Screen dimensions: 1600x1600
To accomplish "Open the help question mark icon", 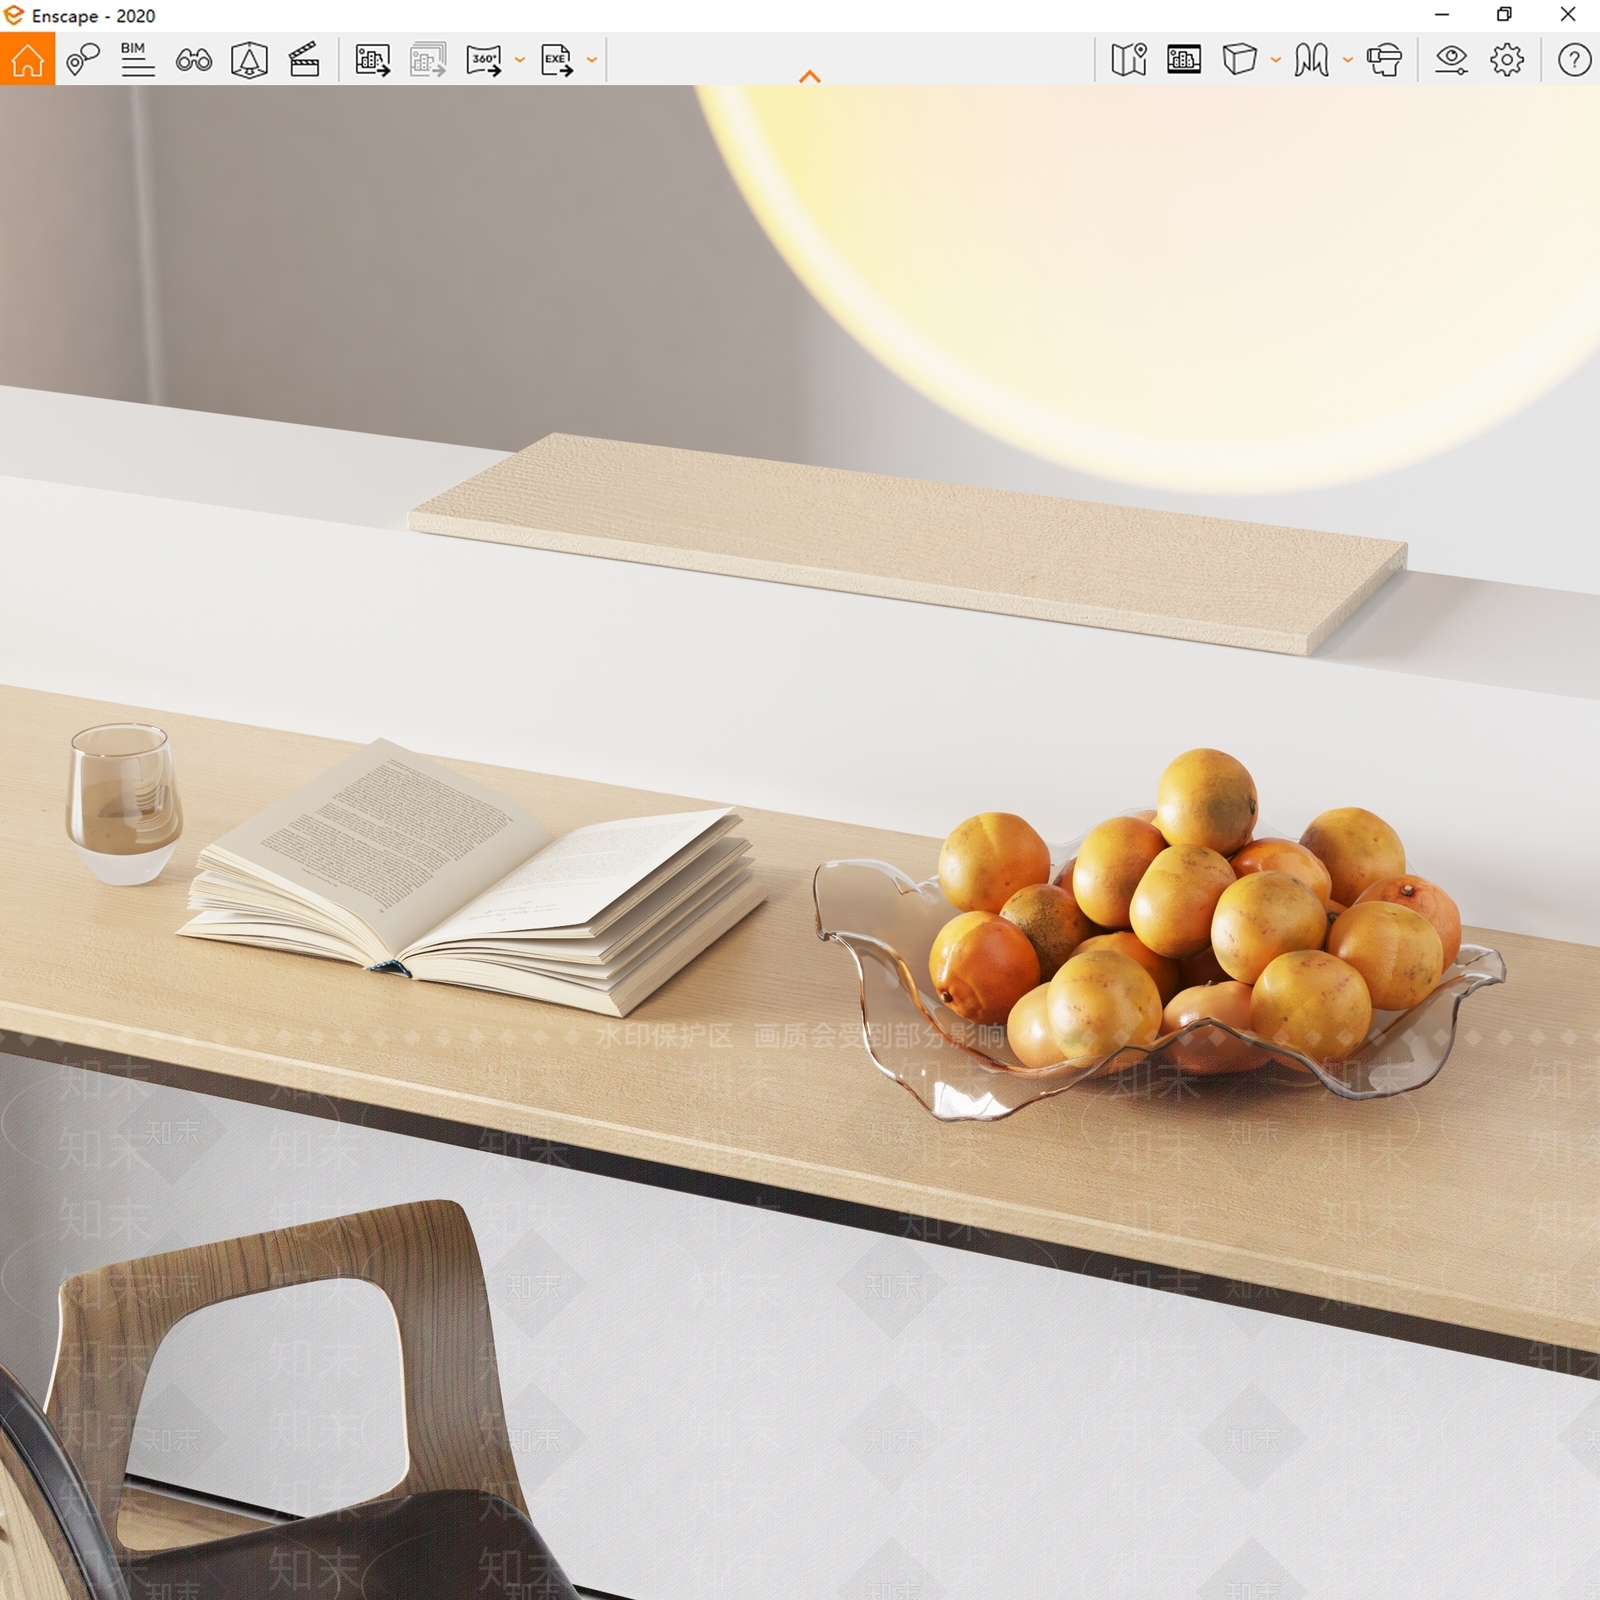I will point(1574,60).
